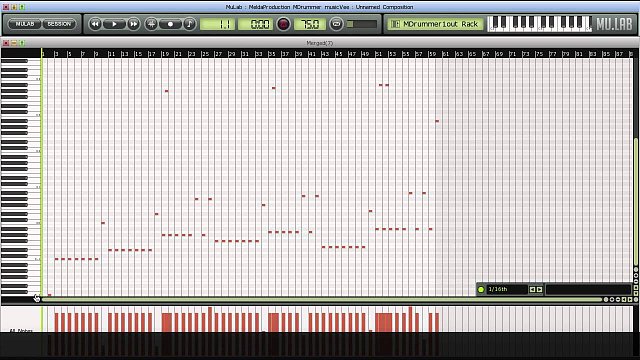
Task: Open the MULAB menu button
Action: coord(25,24)
